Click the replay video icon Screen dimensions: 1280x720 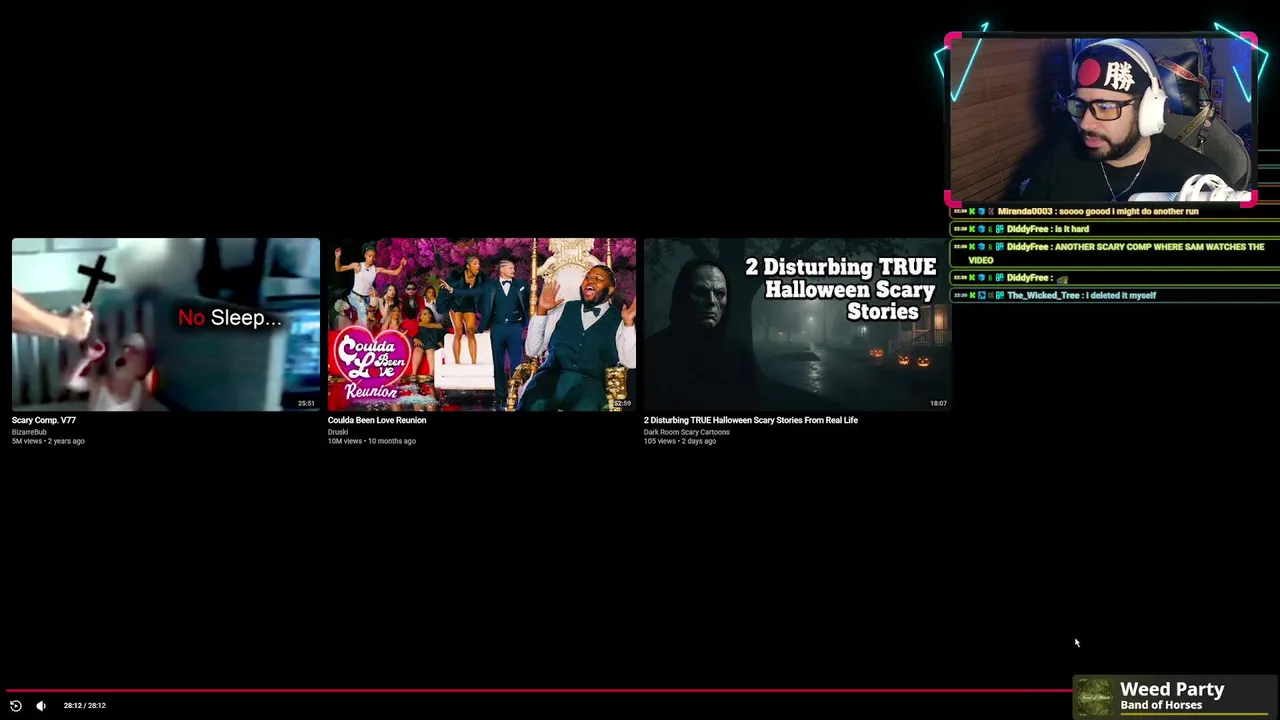16,705
